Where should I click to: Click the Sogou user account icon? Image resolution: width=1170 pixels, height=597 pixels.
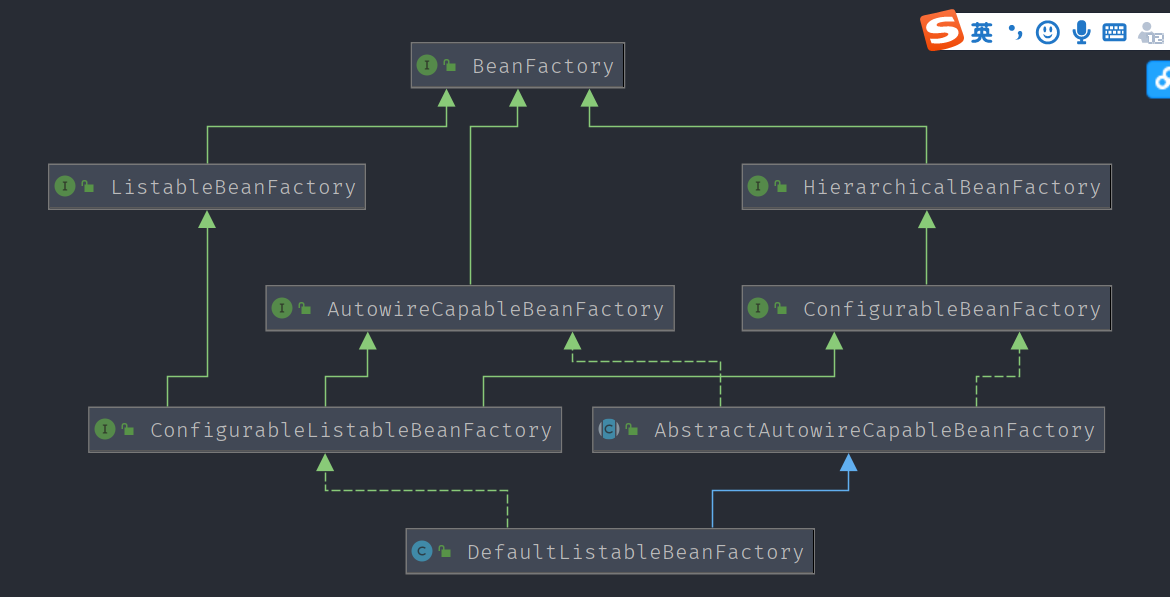1150,33
